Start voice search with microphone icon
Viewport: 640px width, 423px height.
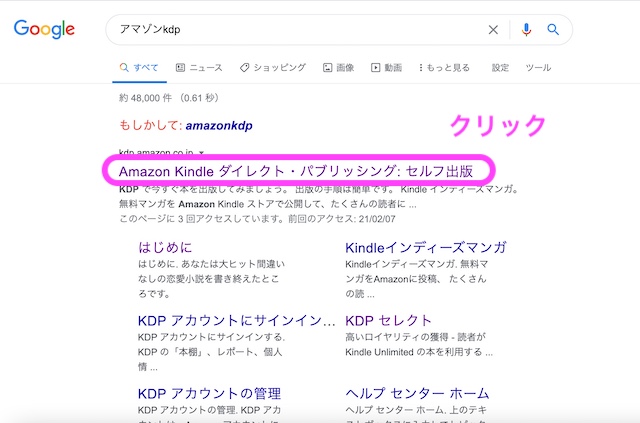click(x=527, y=30)
